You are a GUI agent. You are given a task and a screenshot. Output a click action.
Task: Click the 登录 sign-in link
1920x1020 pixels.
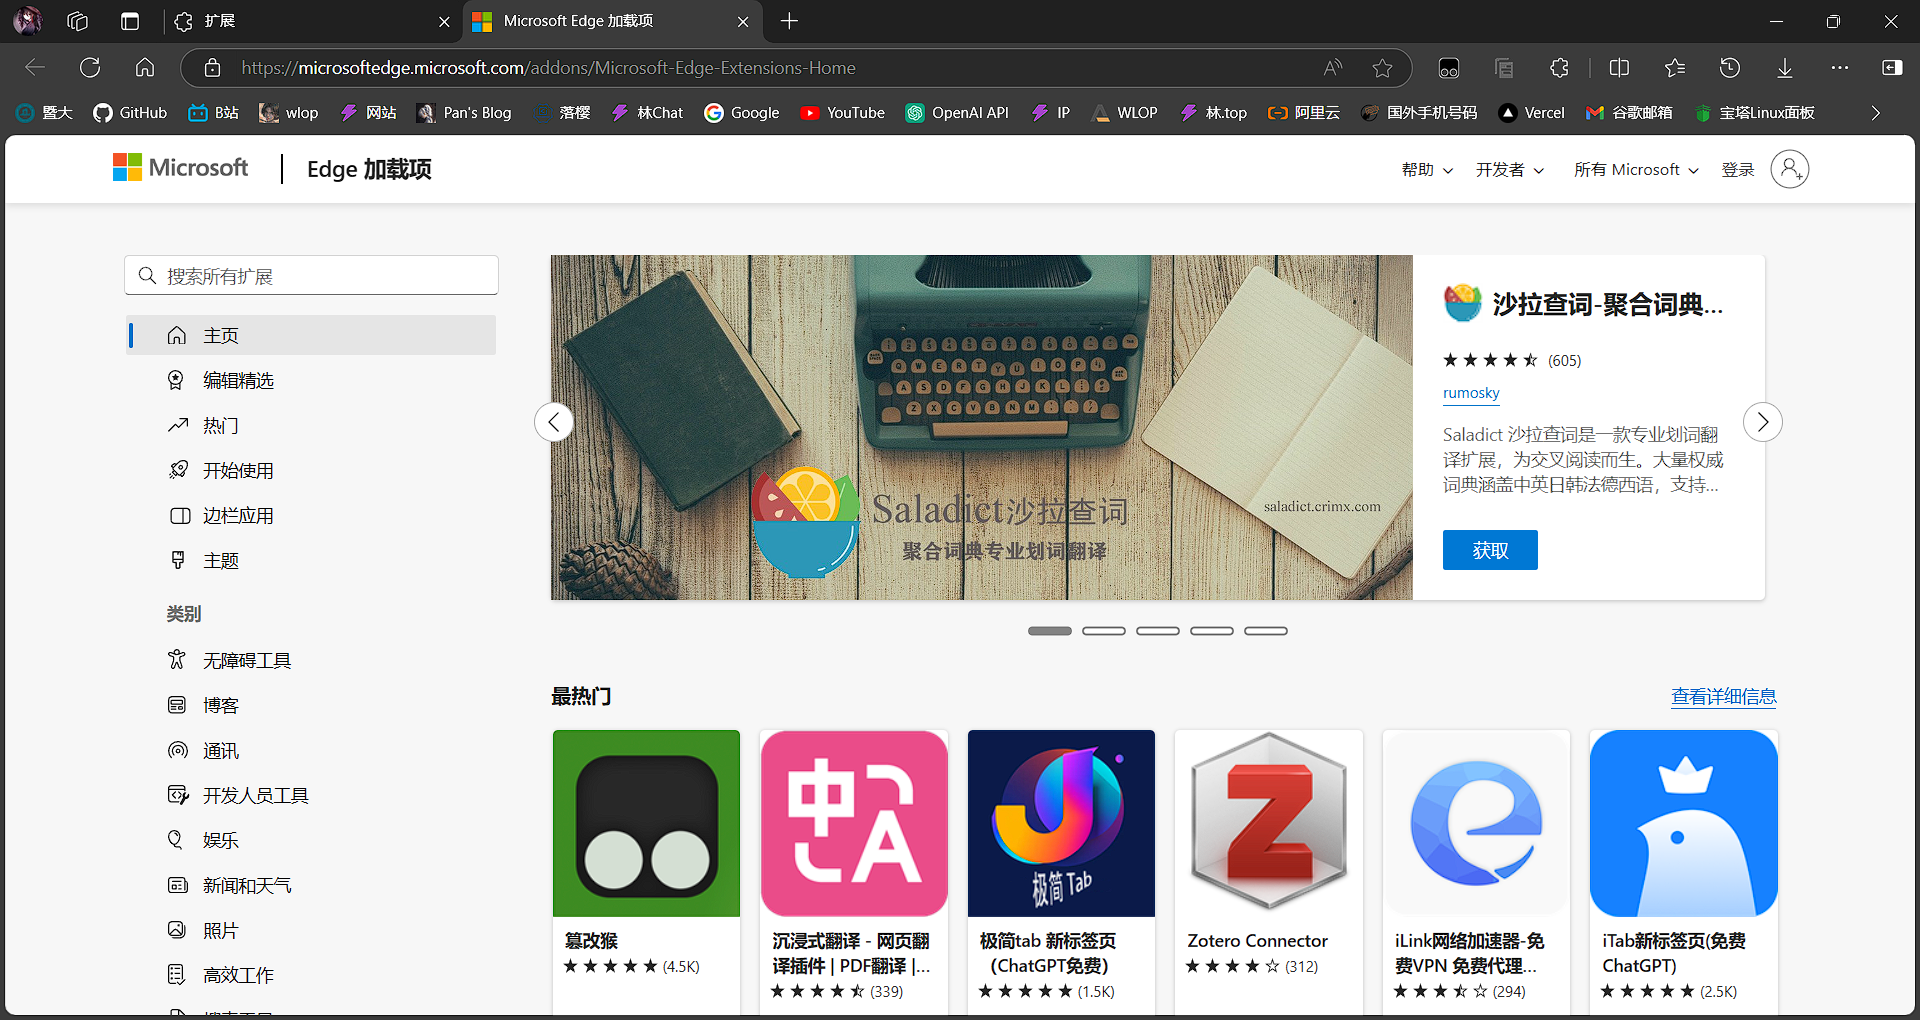(x=1738, y=170)
